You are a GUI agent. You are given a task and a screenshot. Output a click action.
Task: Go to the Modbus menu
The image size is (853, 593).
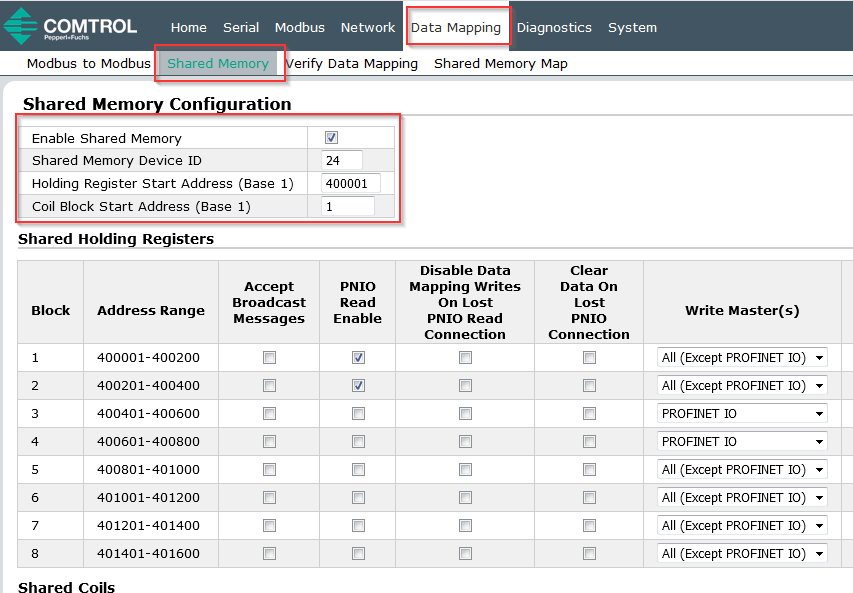point(300,27)
